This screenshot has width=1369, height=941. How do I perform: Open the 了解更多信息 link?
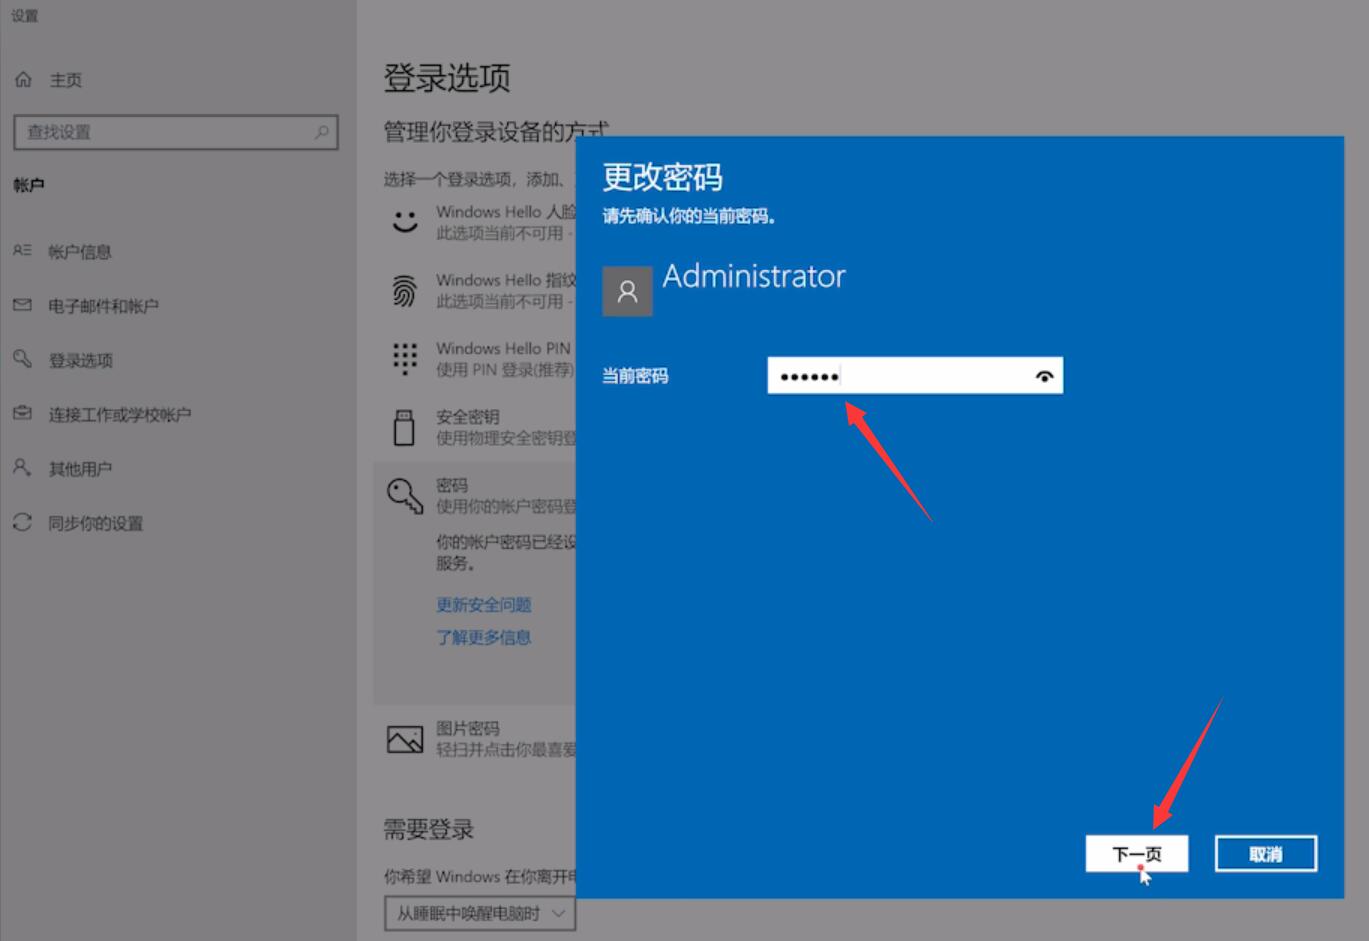[484, 638]
